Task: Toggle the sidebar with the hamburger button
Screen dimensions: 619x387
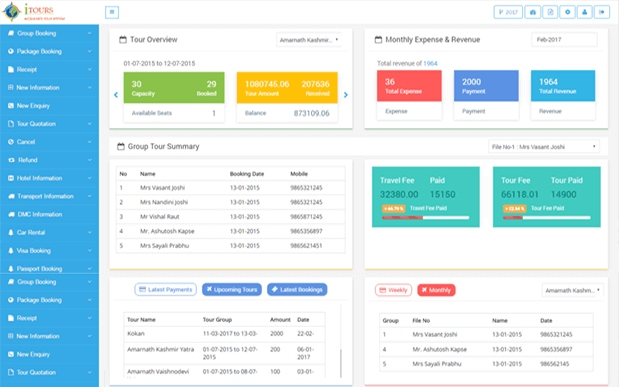Action: [x=112, y=12]
